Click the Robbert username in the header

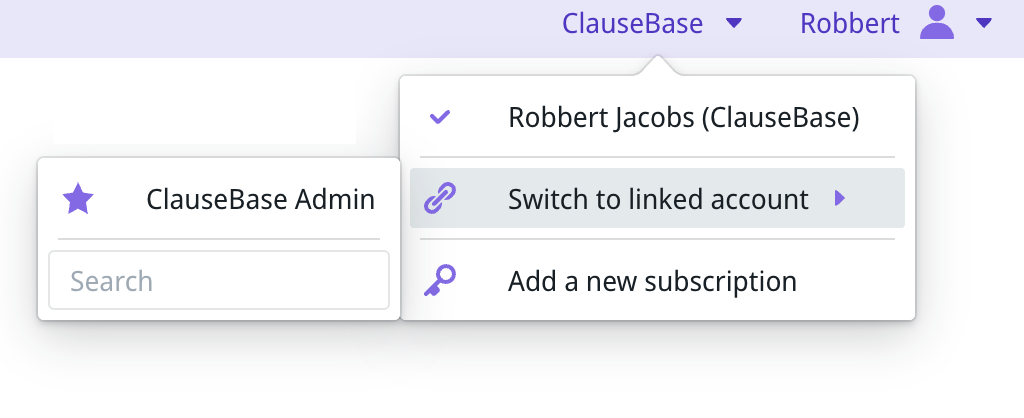(x=850, y=23)
